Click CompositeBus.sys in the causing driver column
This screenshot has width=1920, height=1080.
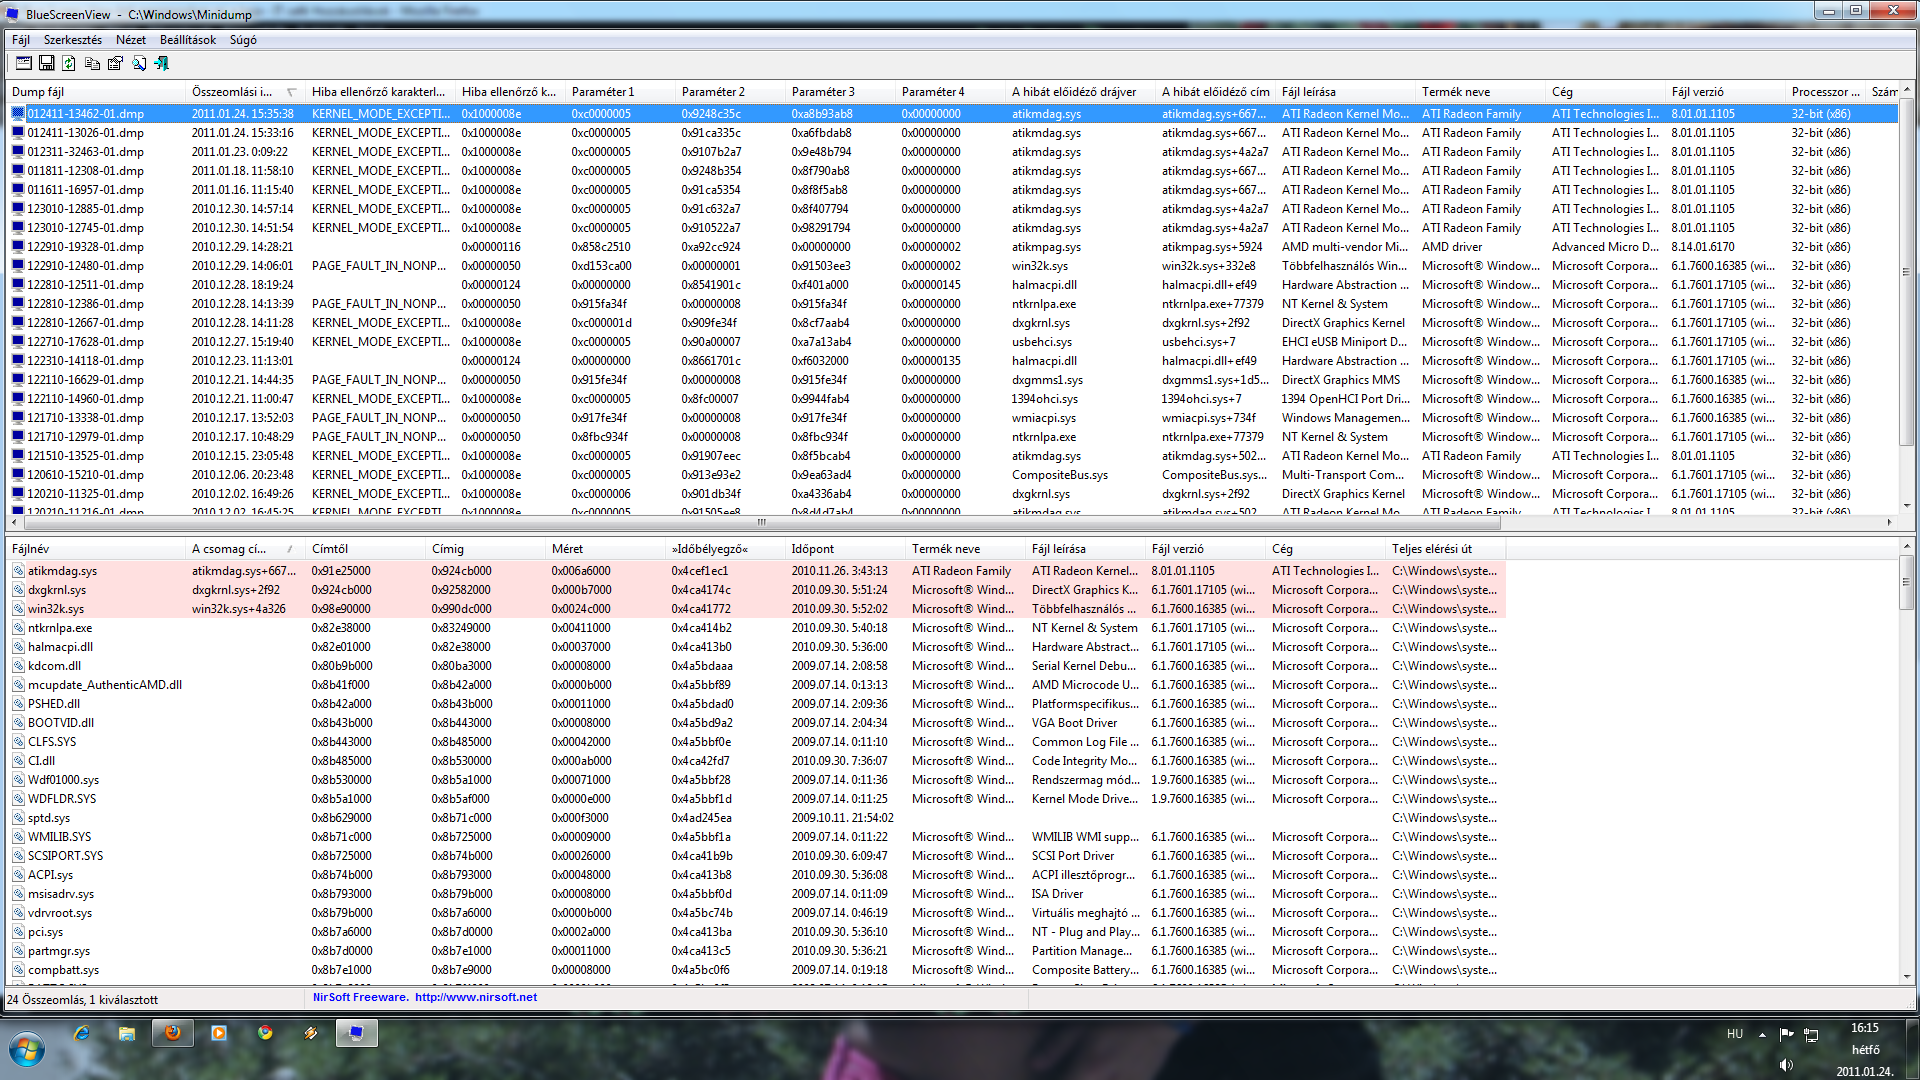(x=1060, y=475)
